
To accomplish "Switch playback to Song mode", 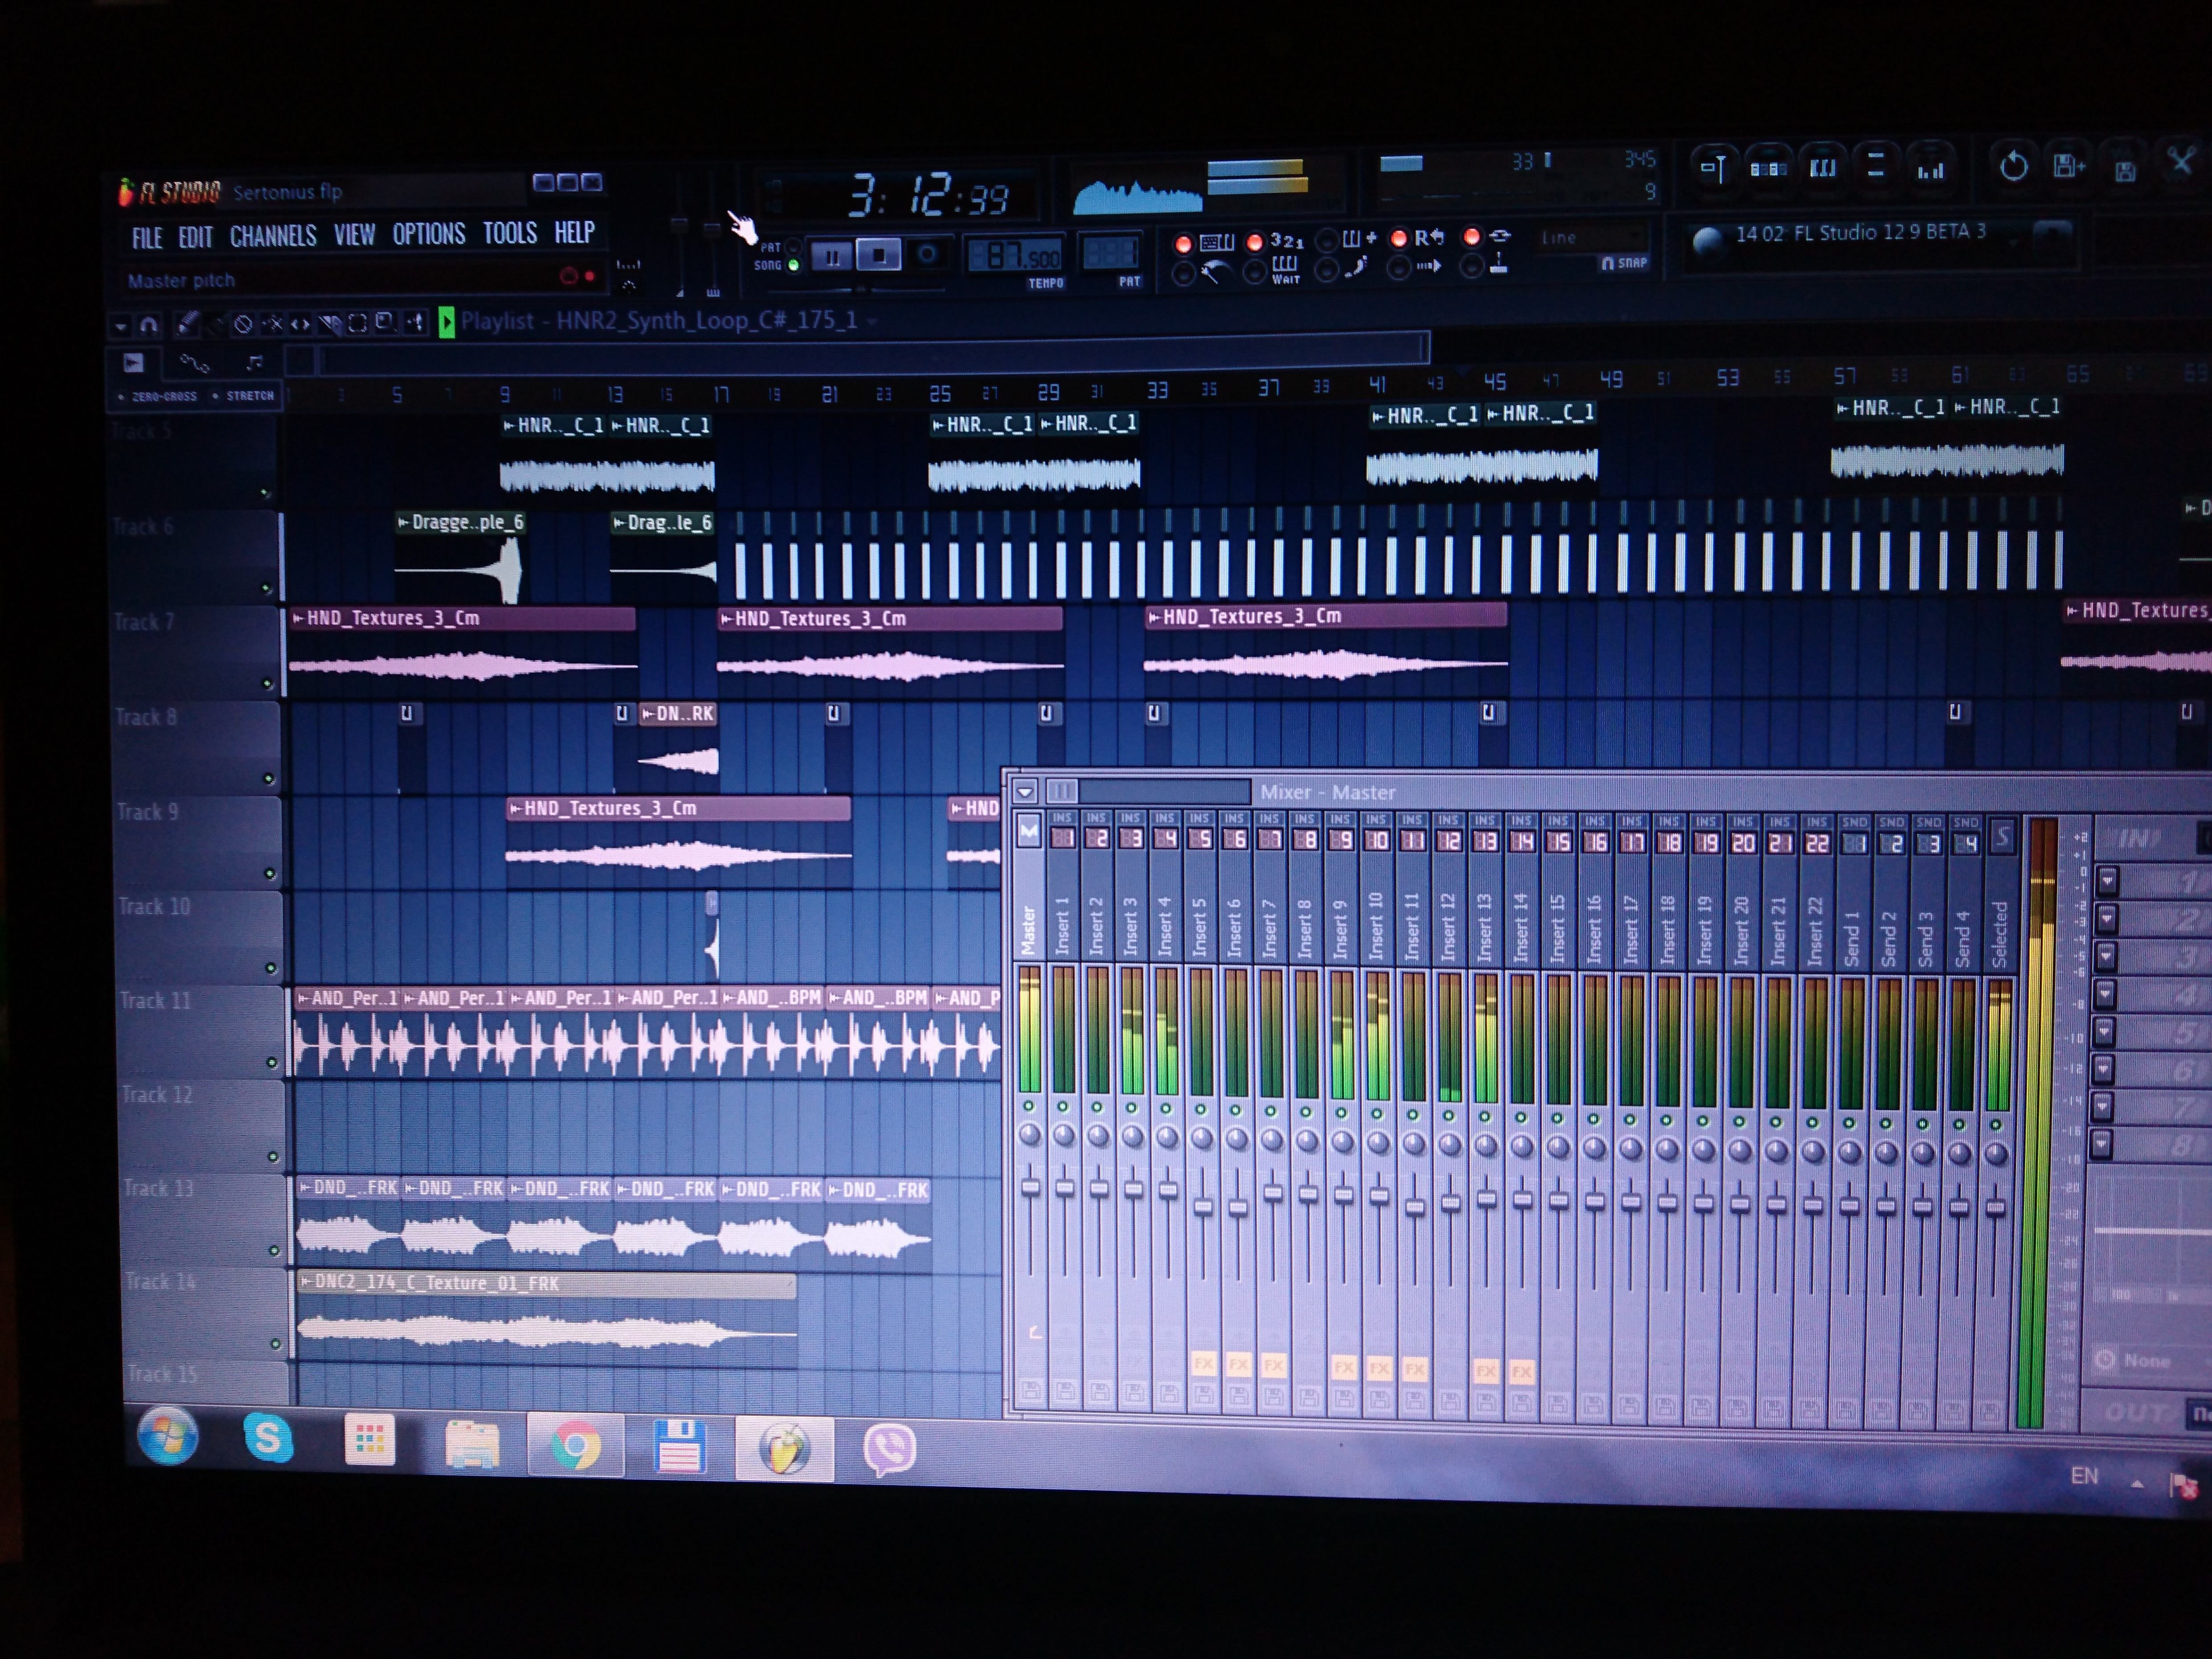I will pyautogui.click(x=793, y=266).
